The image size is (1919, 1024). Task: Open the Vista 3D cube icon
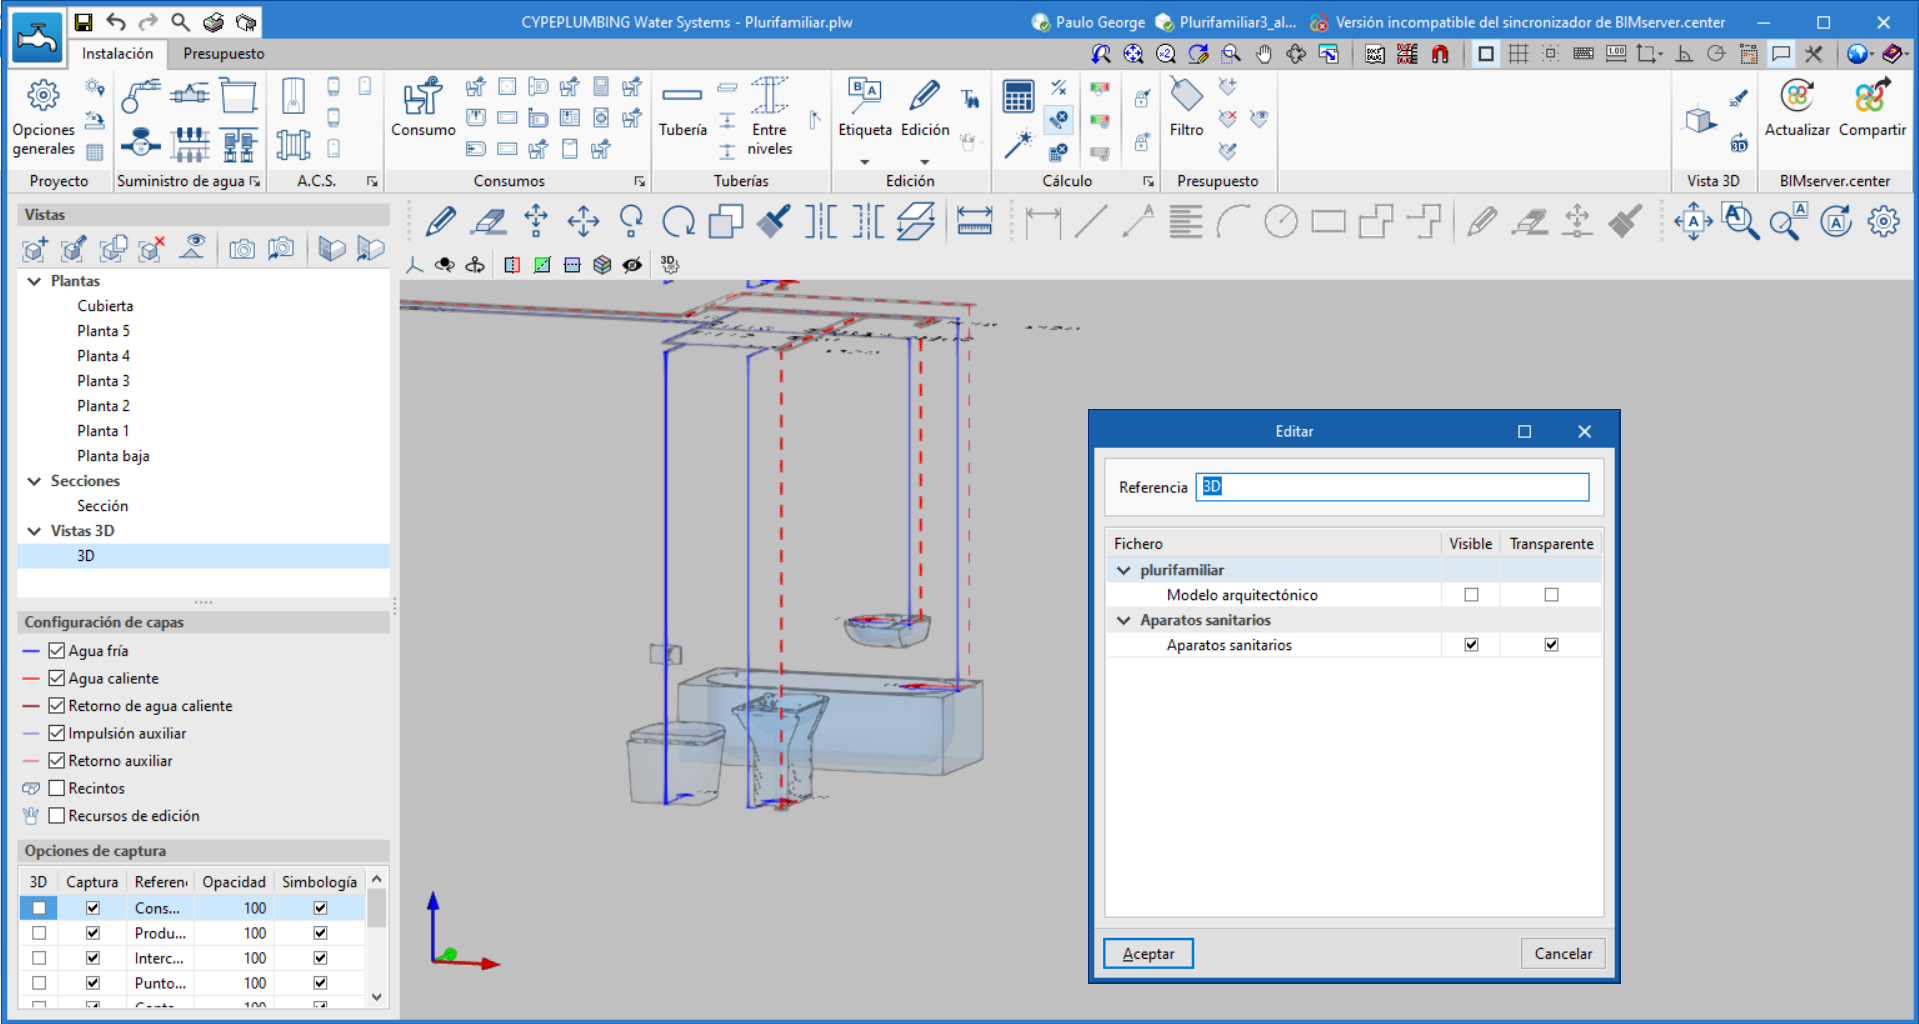(1699, 120)
